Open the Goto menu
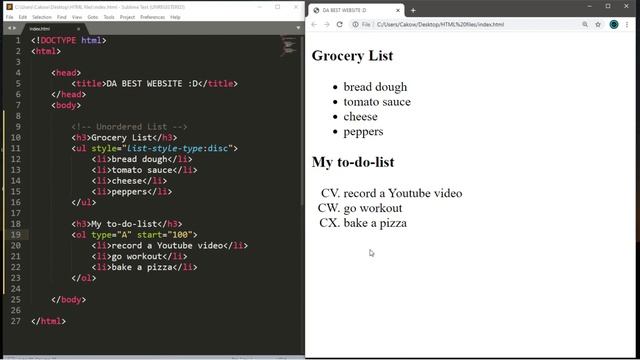Image resolution: width=640 pixels, height=360 pixels. coord(93,17)
